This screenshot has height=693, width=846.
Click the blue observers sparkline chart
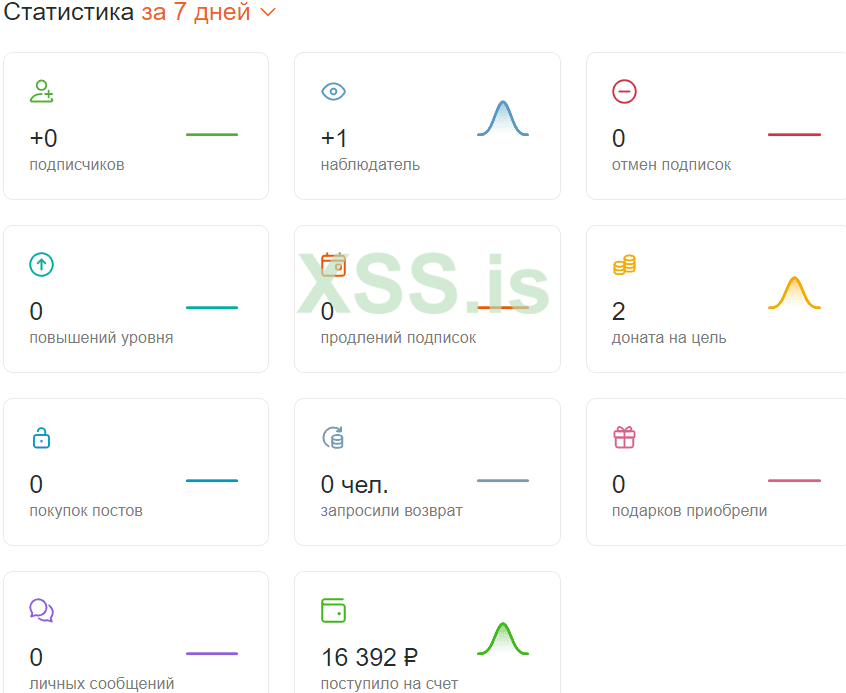click(x=502, y=119)
